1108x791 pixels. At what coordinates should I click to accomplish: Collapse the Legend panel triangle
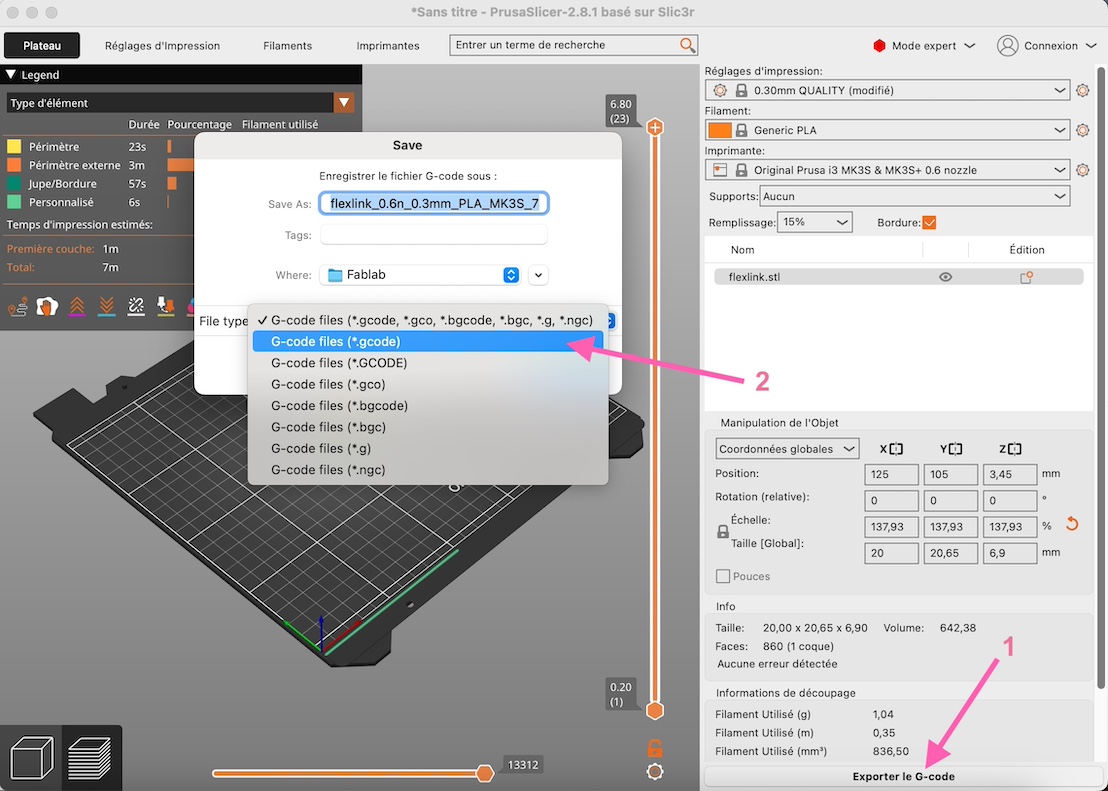click(11, 74)
